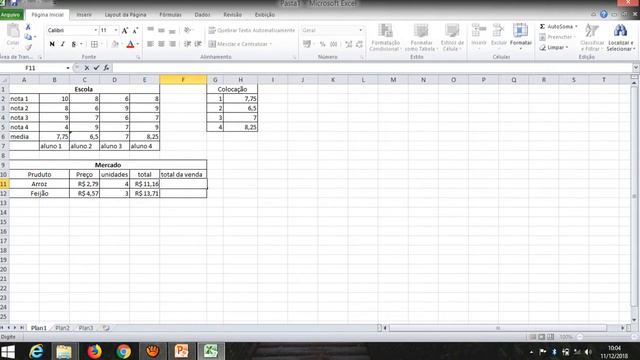The width and height of the screenshot is (640, 360).
Task: Click the Excluir cells button
Action: click(498, 35)
